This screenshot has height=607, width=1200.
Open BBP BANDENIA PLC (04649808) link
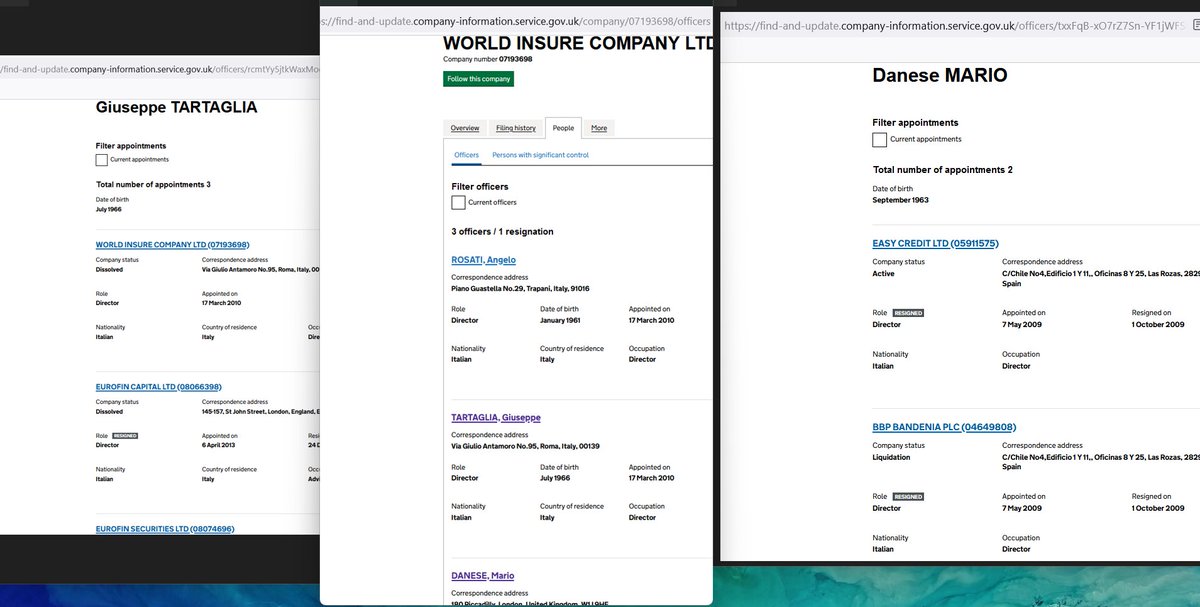click(x=944, y=427)
